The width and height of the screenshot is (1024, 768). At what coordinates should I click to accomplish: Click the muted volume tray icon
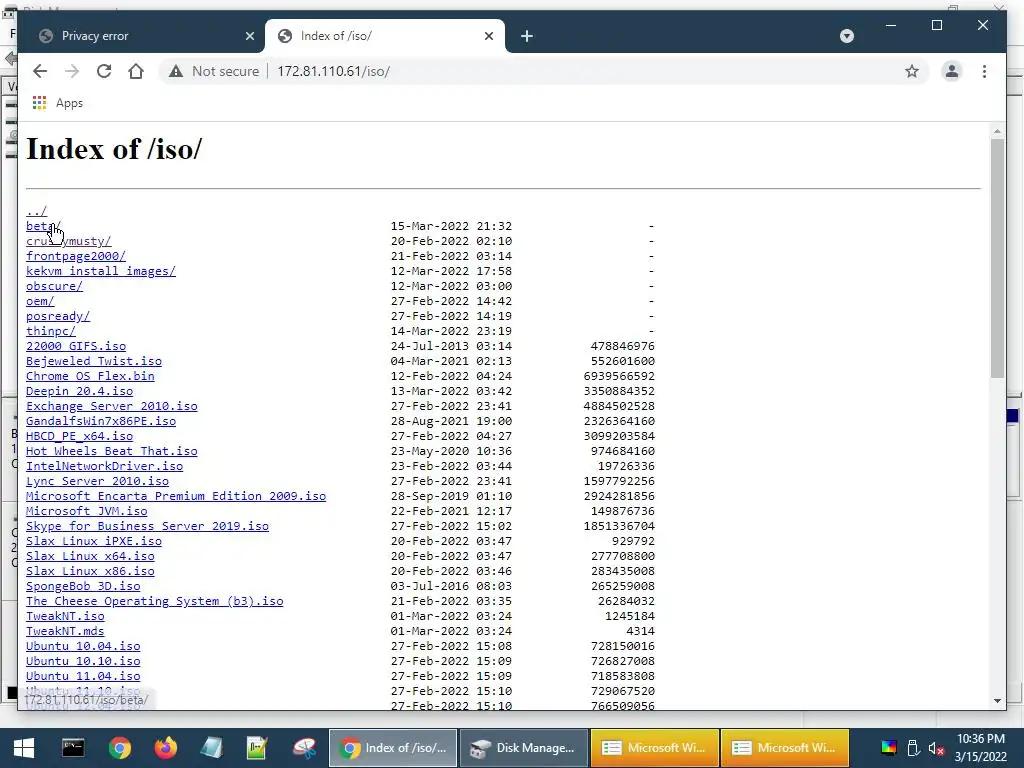[x=936, y=748]
